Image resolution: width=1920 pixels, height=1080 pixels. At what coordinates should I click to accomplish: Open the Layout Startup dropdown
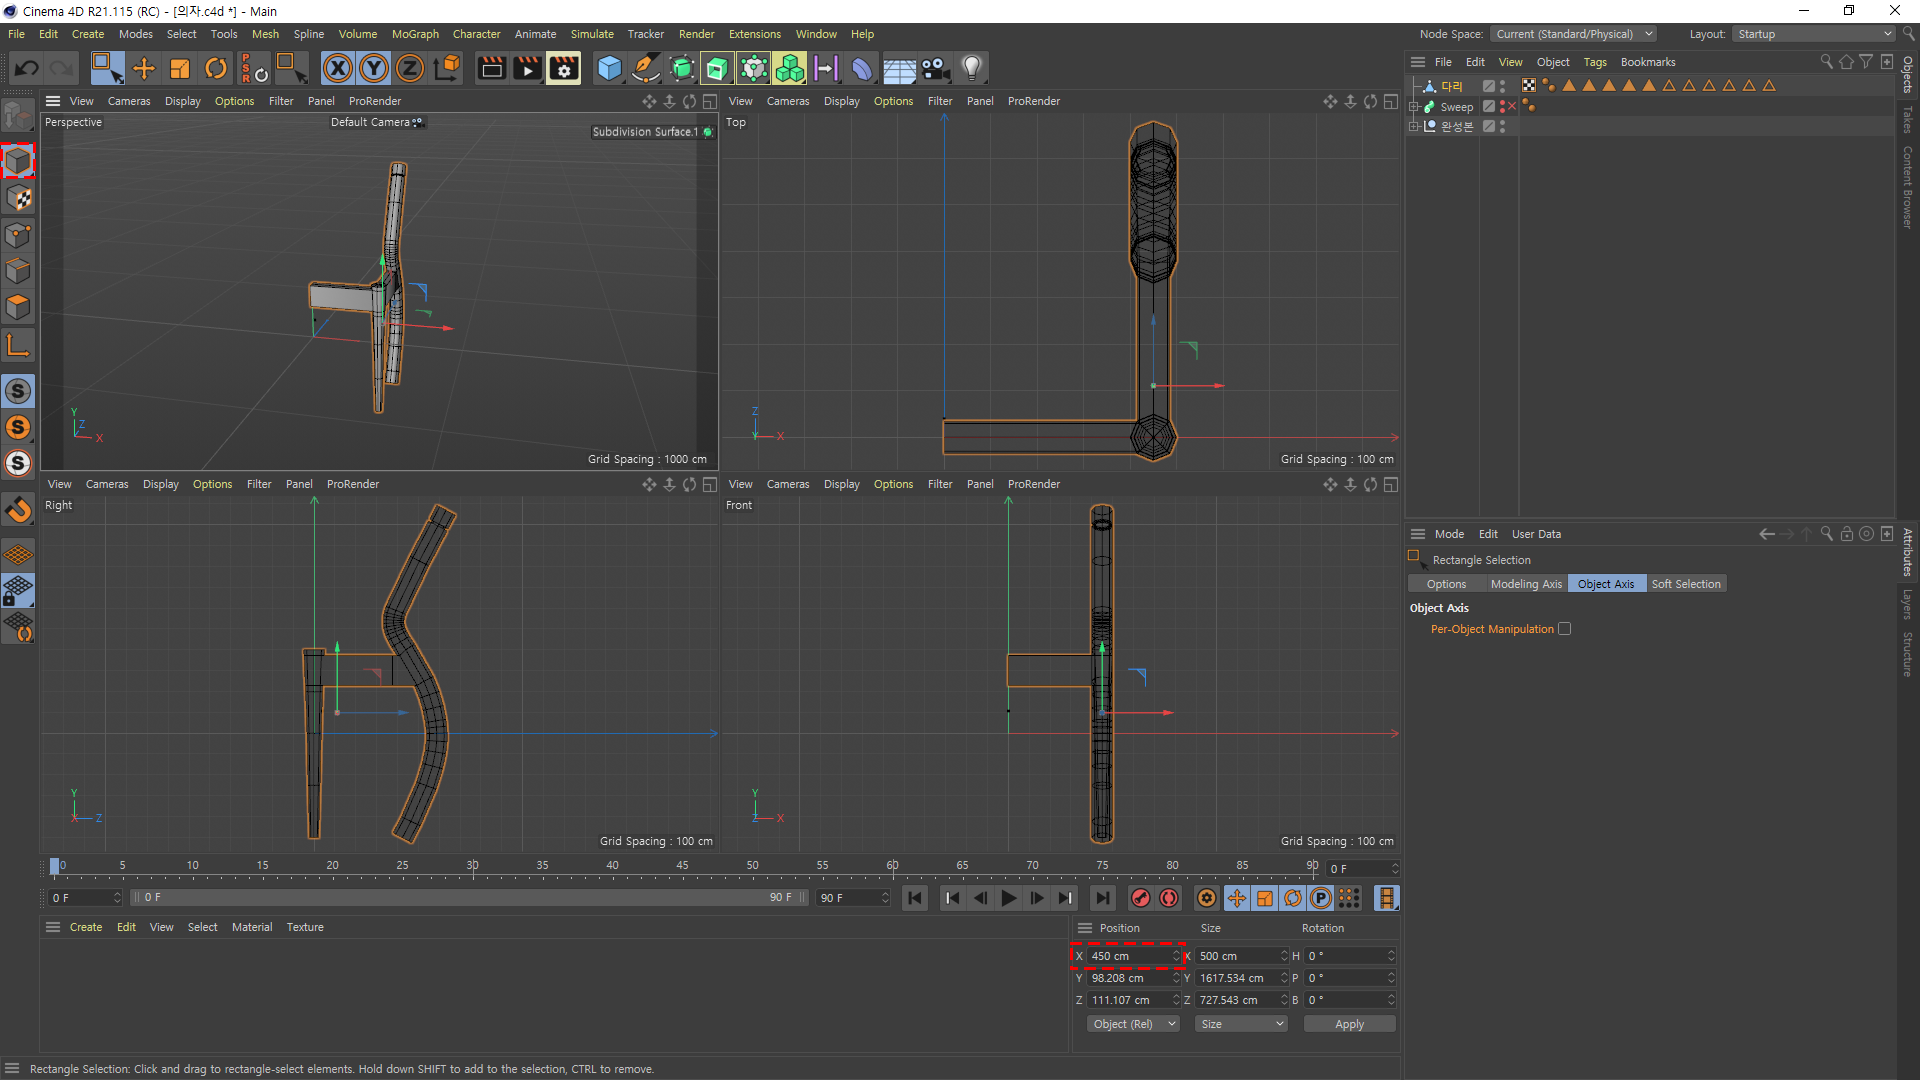tap(1814, 34)
